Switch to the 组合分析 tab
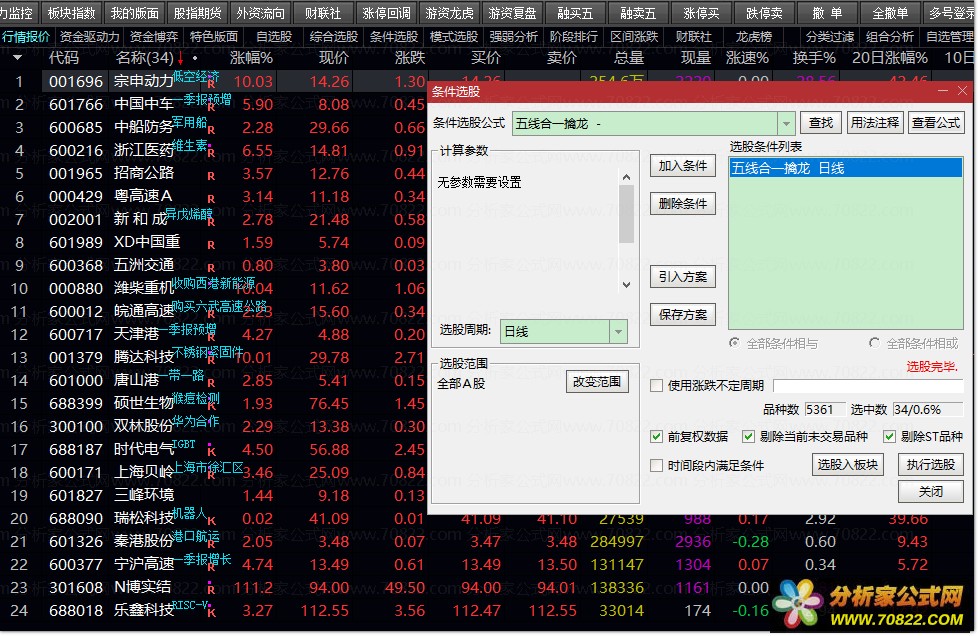980x636 pixels. [890, 37]
